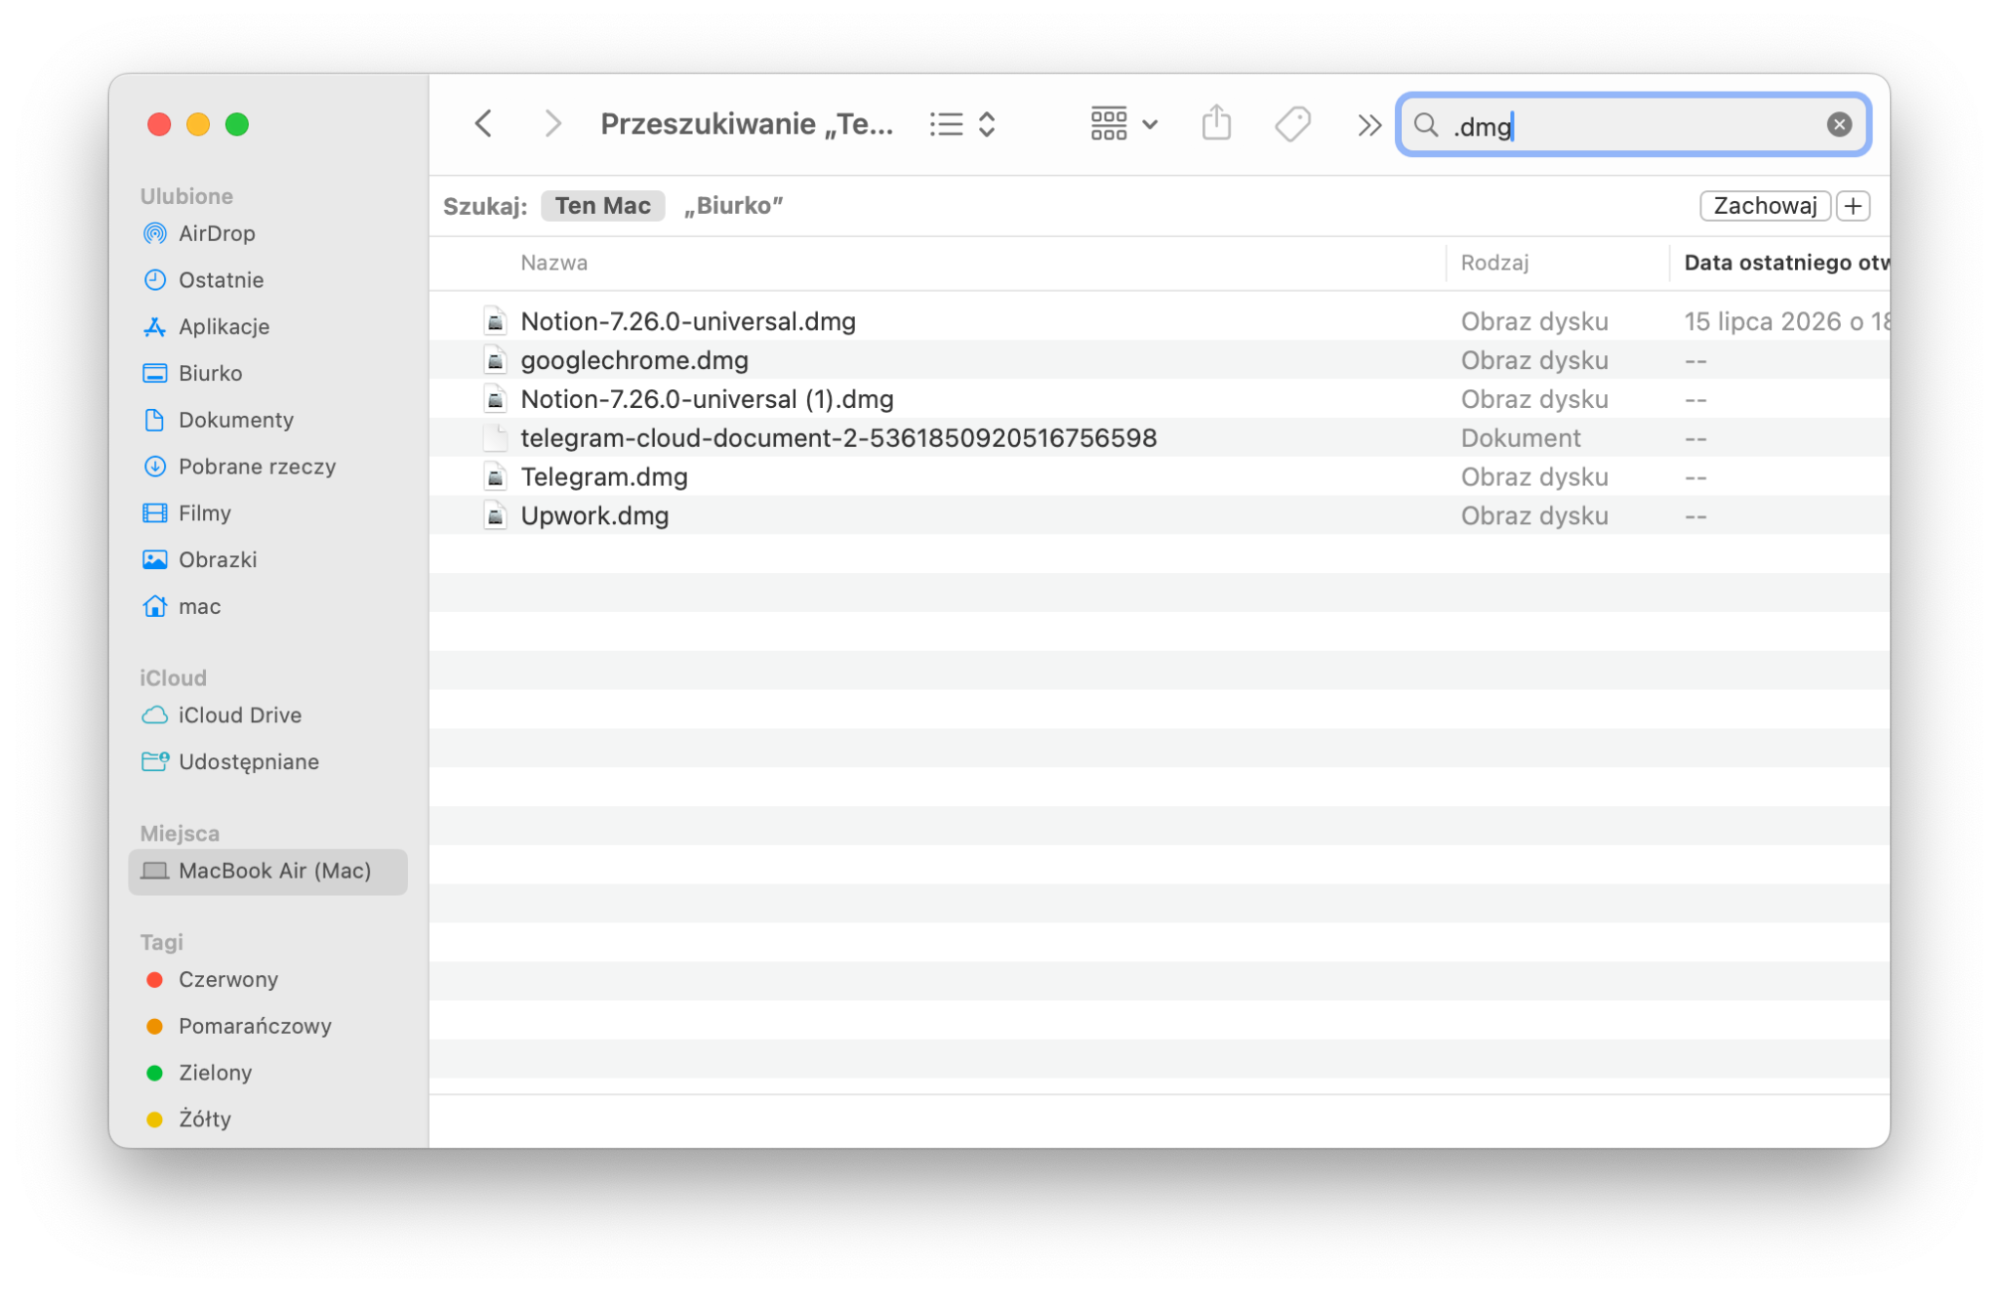Open the mac home folder
Viewport: 1999px width, 1293px height.
tap(181, 607)
